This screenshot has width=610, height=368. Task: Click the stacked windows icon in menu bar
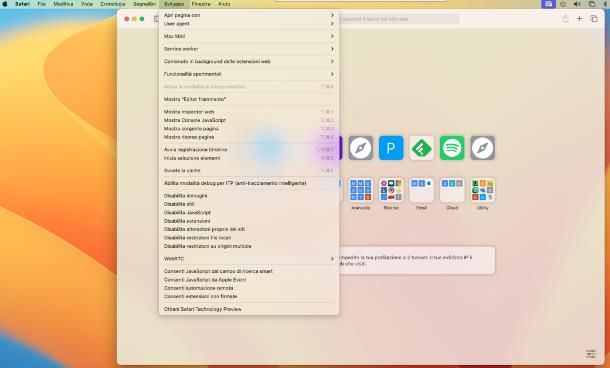tap(592, 4)
